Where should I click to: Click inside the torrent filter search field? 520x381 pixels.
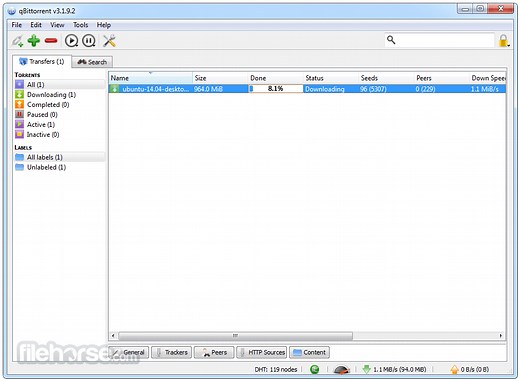click(x=439, y=40)
